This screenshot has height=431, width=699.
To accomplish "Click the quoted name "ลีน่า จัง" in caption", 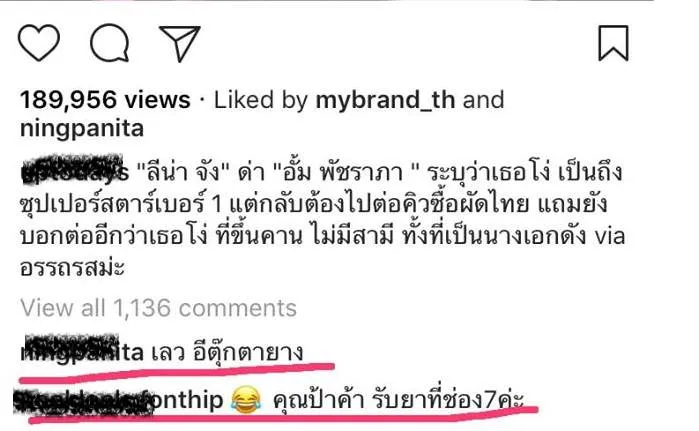I will point(181,172).
